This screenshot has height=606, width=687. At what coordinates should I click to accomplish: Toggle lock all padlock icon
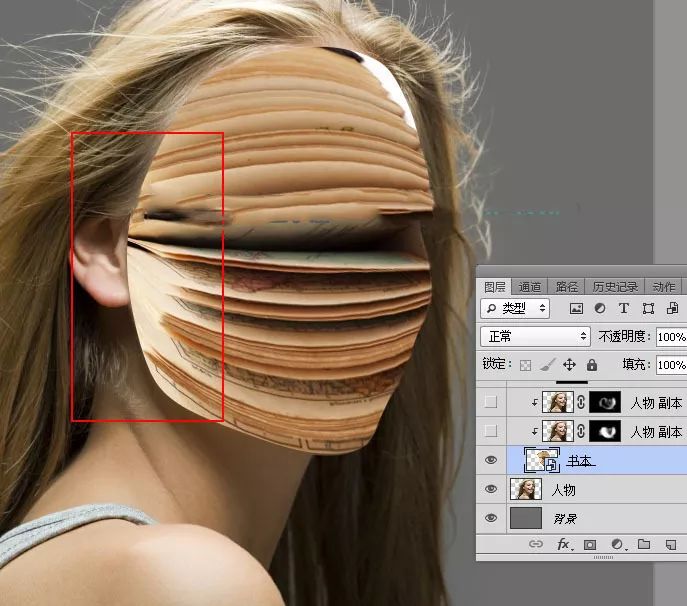(x=592, y=365)
